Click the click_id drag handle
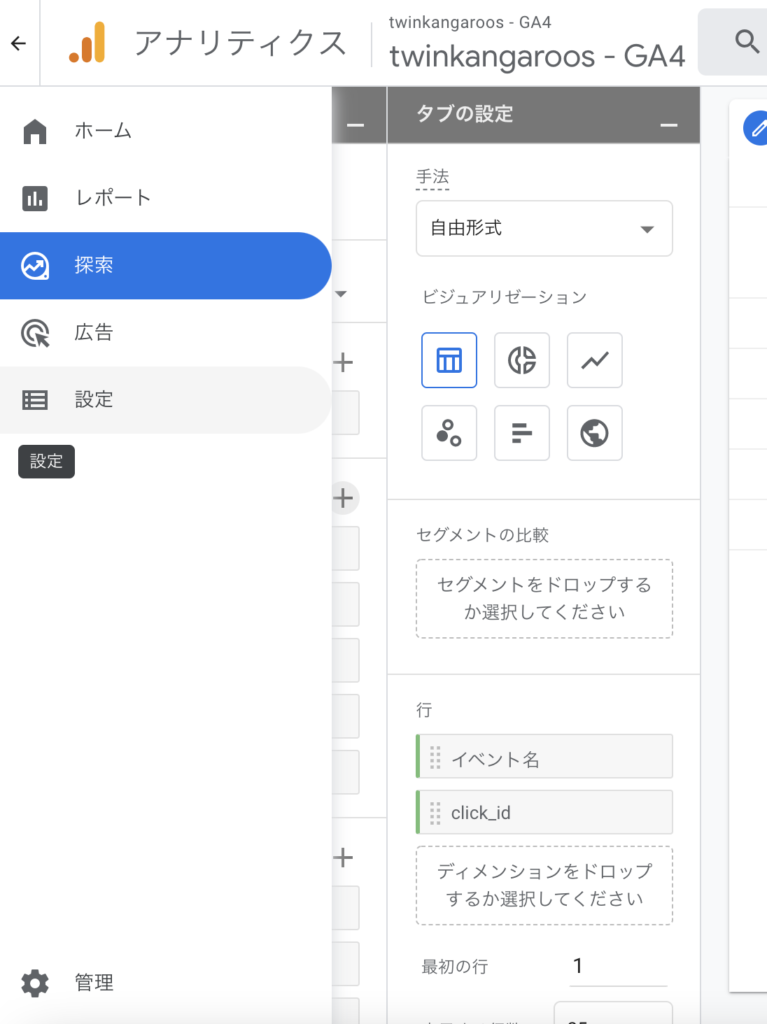Image resolution: width=767 pixels, height=1024 pixels. click(435, 813)
